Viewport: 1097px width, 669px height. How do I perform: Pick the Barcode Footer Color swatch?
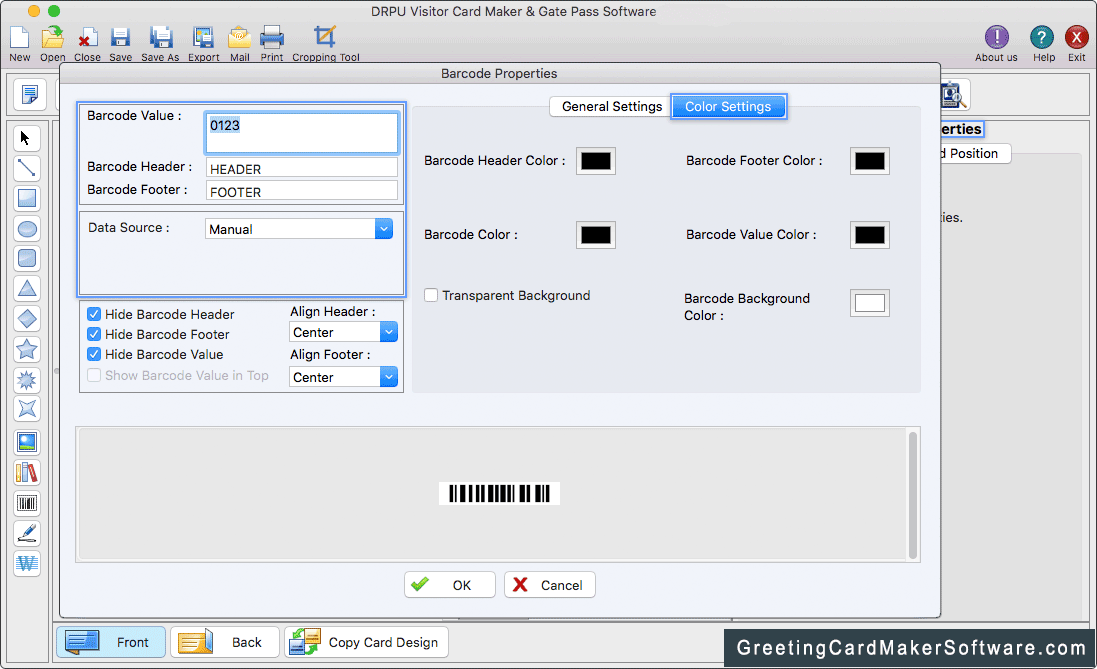(870, 161)
